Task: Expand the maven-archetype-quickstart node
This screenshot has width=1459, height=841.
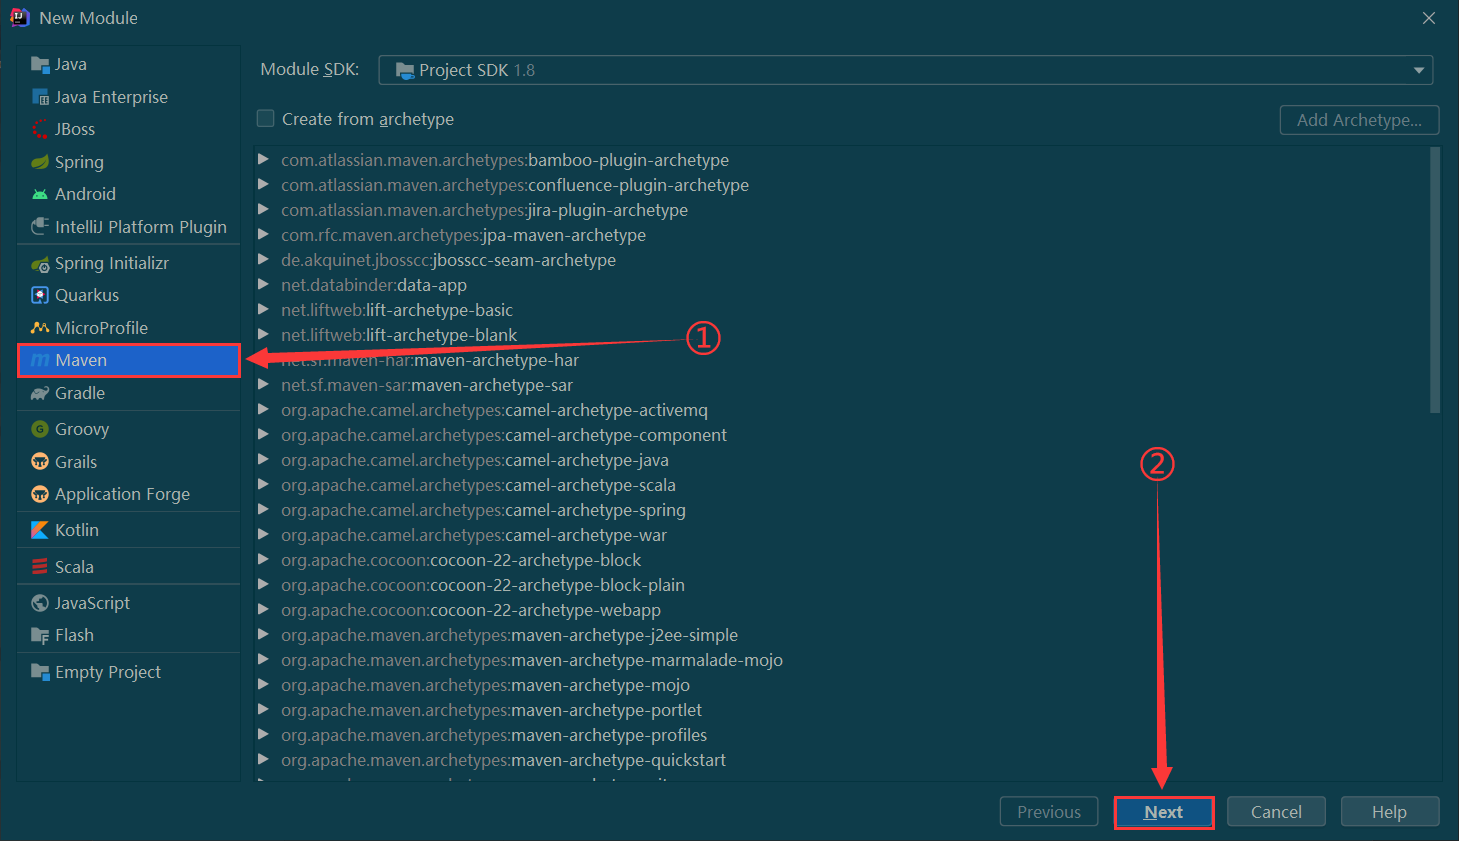Action: (x=263, y=759)
